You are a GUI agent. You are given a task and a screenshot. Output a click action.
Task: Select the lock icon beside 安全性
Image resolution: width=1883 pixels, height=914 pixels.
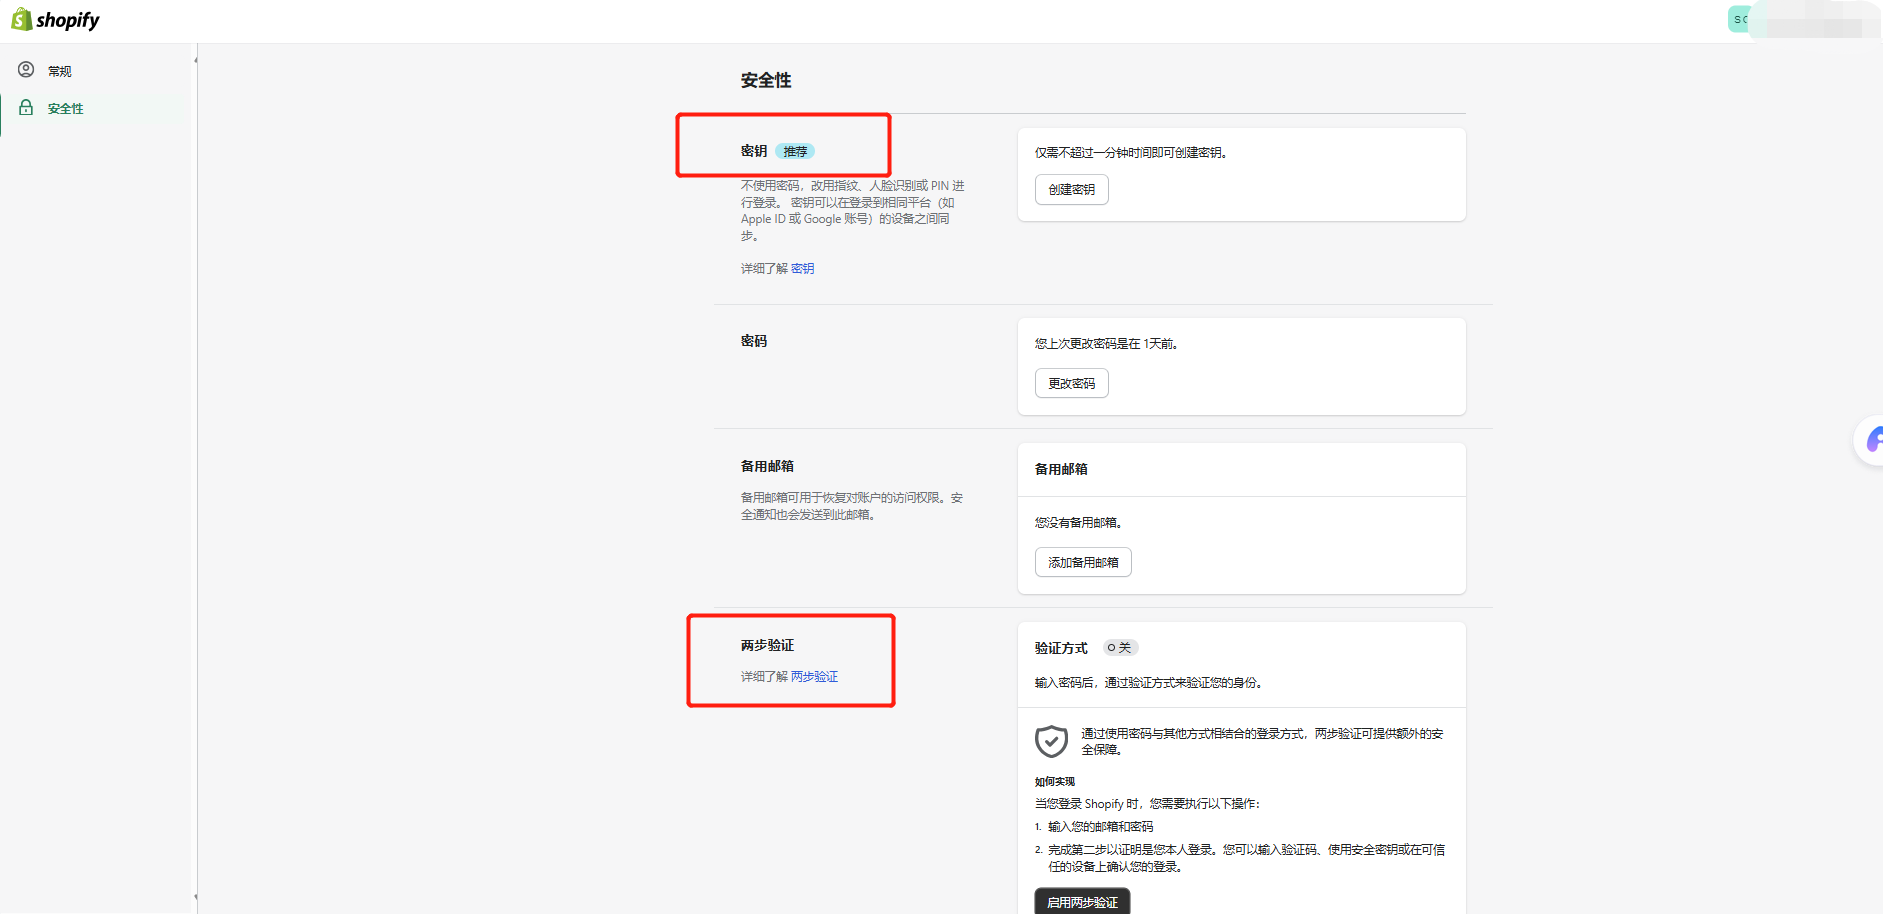[x=26, y=107]
